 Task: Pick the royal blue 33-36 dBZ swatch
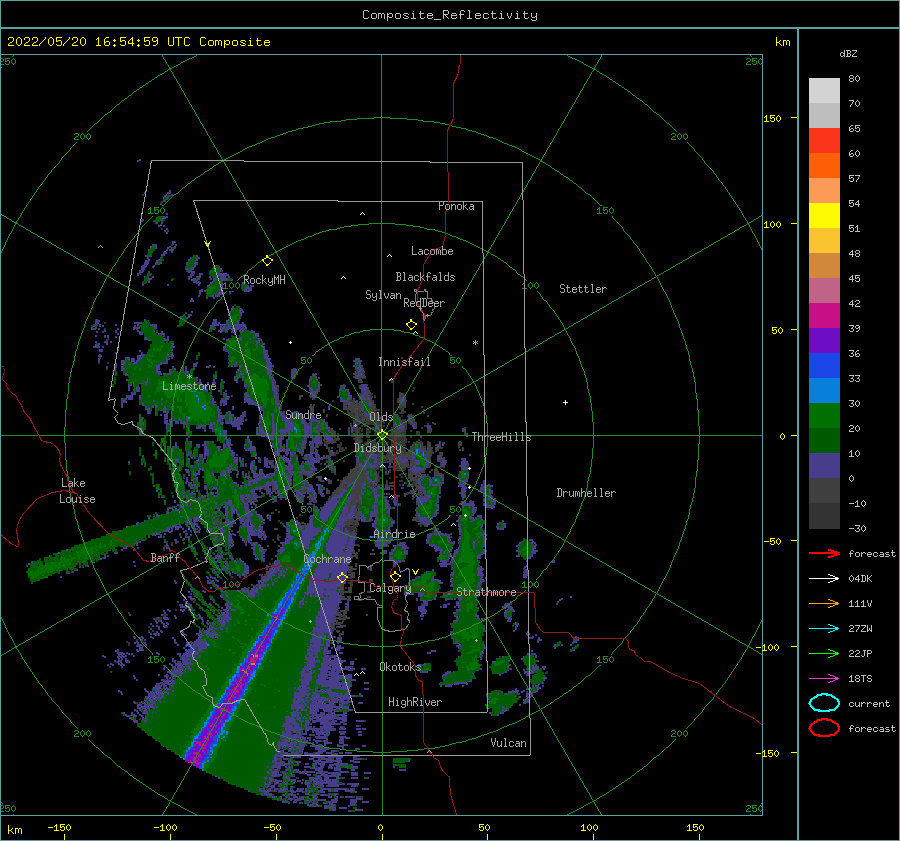tap(824, 366)
